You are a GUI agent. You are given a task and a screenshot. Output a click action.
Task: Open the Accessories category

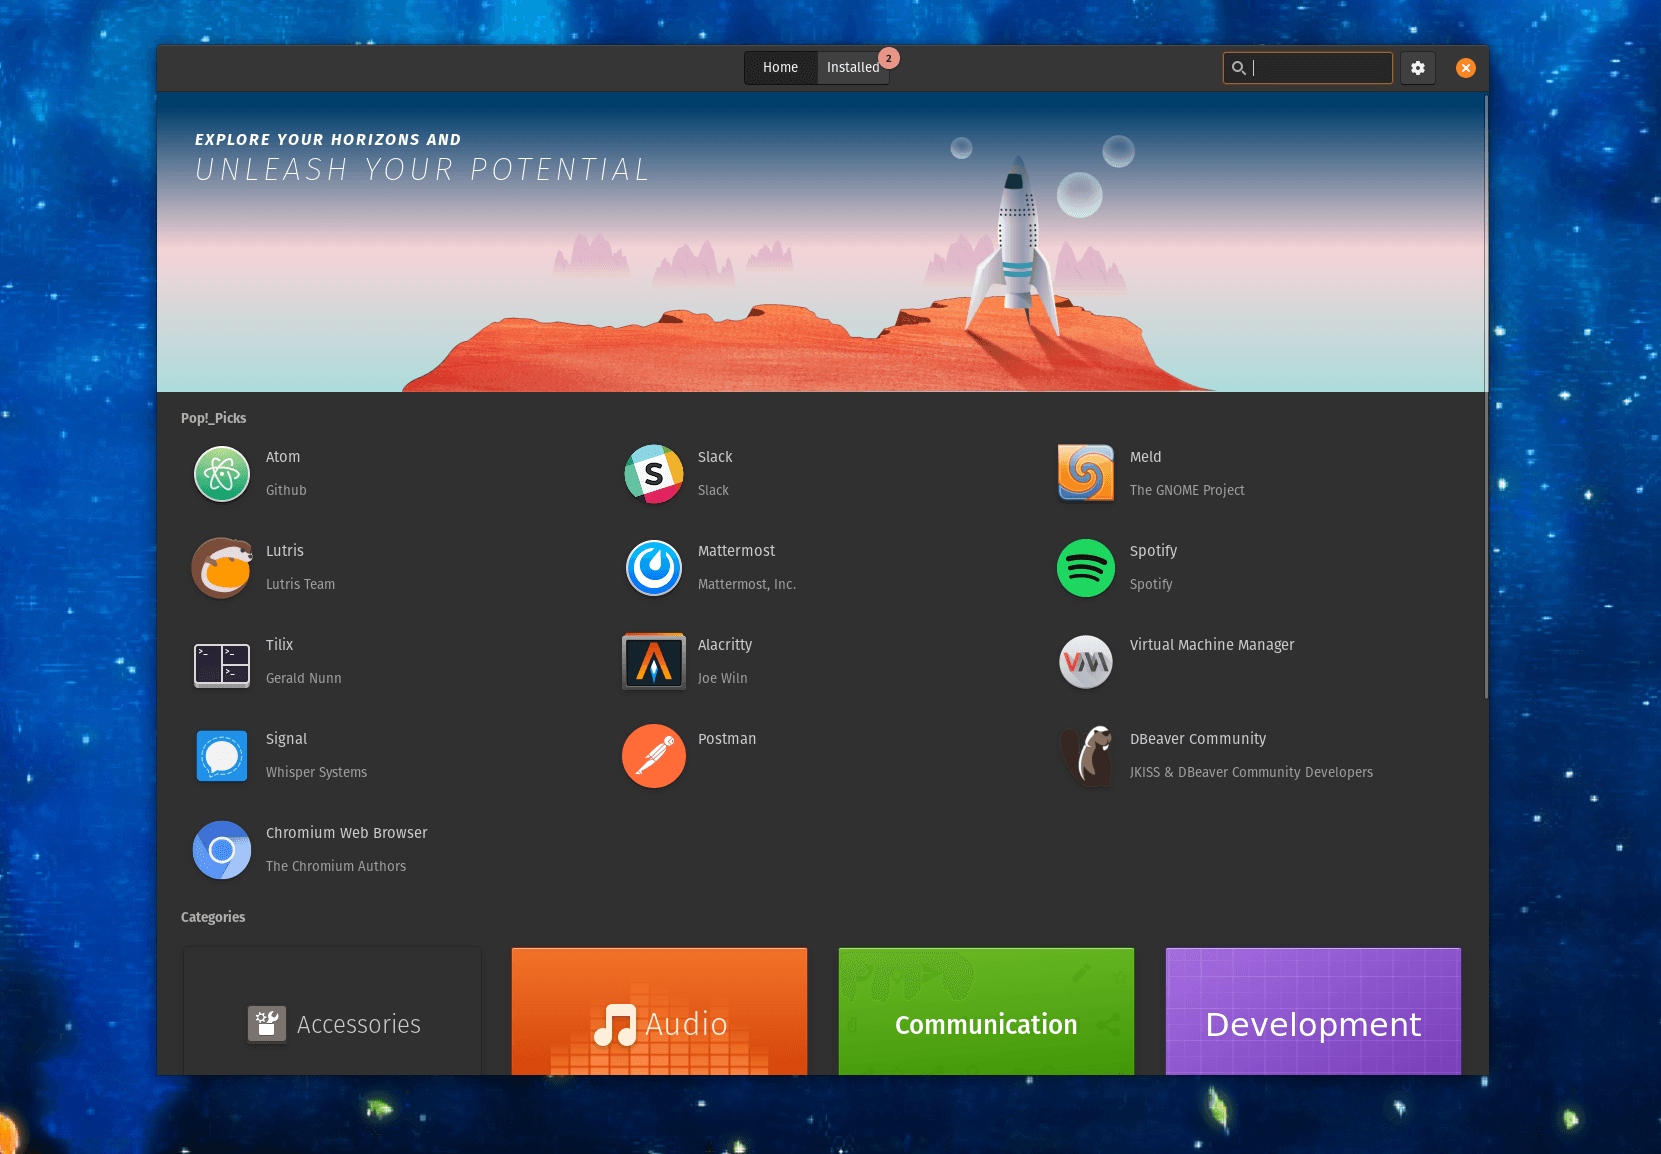[333, 1012]
